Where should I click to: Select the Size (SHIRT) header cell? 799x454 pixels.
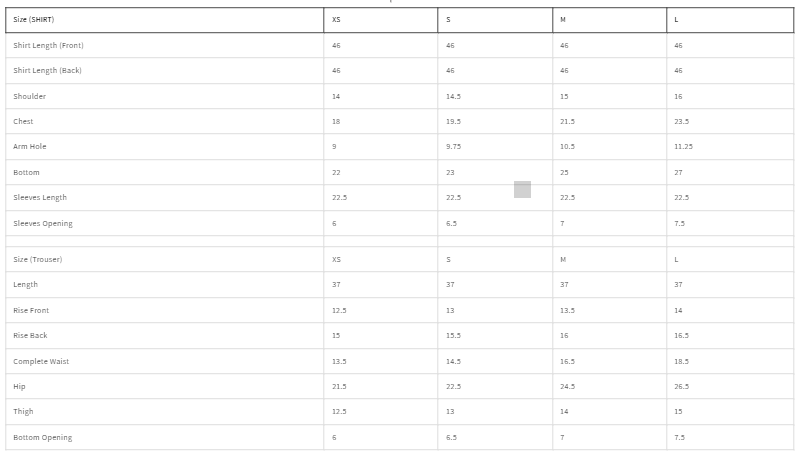click(165, 20)
